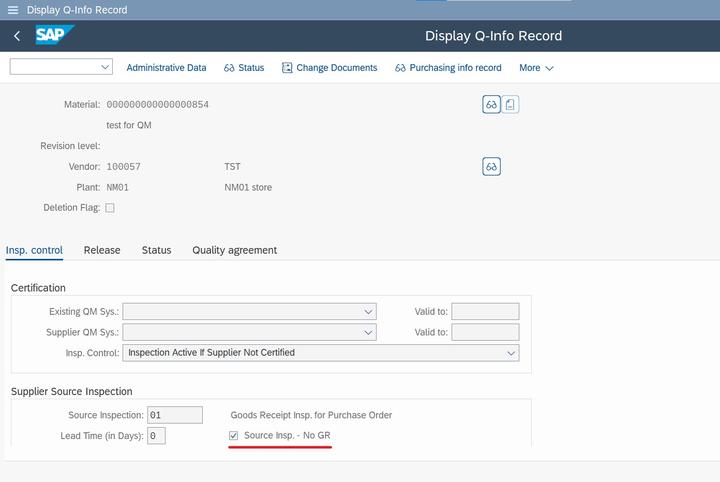Open Status from the toolbar
Screen dimensions: 720x482
[244, 68]
